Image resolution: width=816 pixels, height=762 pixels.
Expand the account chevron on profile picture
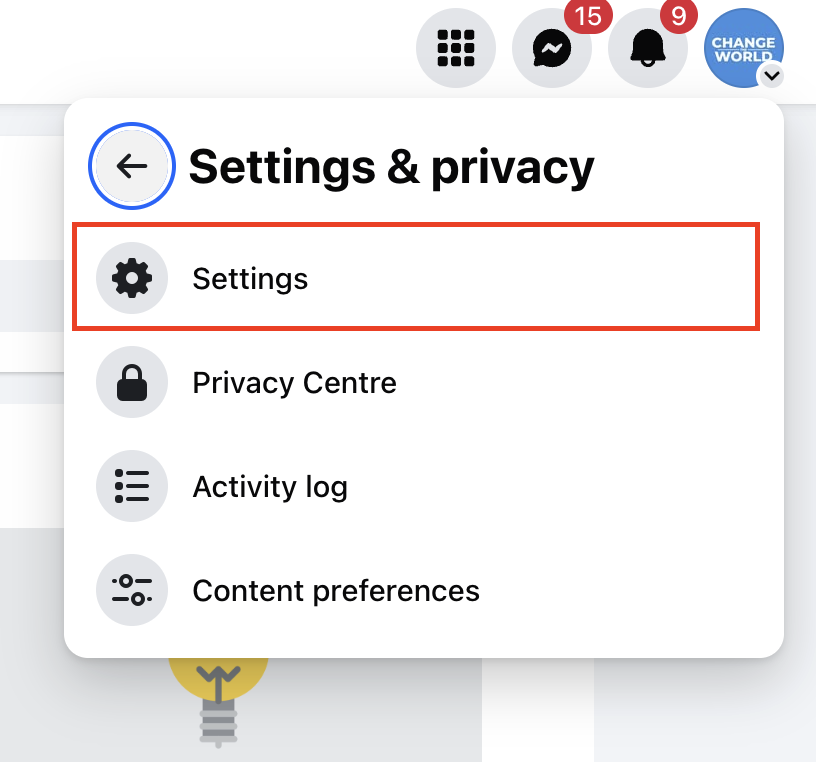pyautogui.click(x=772, y=76)
